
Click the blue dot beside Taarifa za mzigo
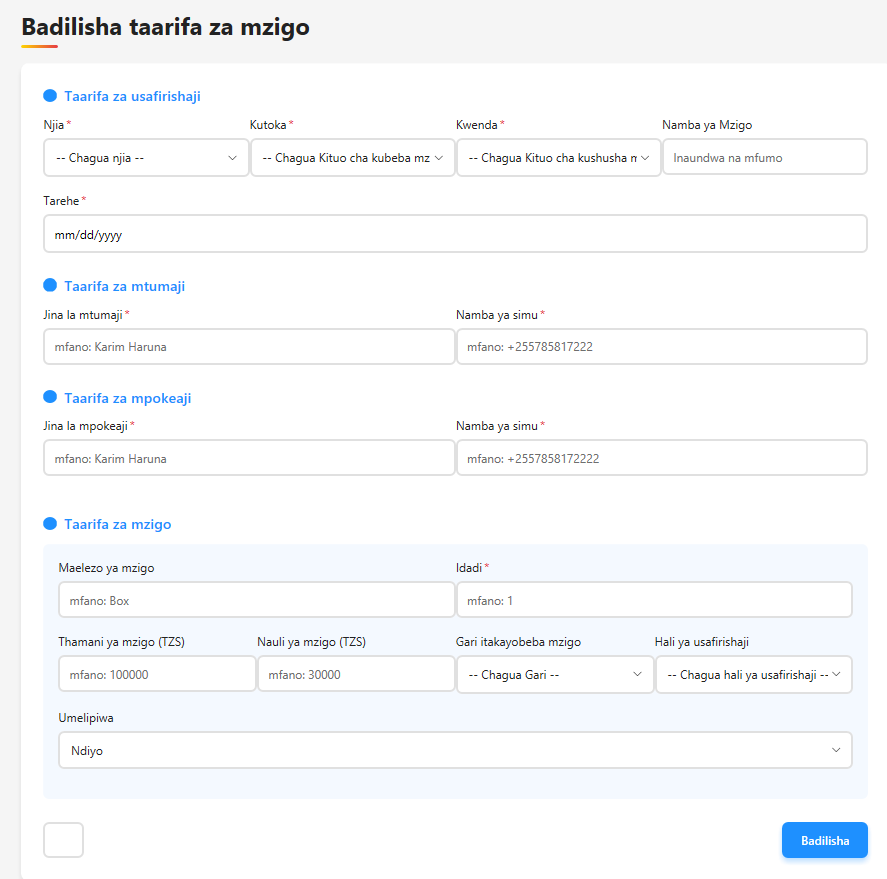pyautogui.click(x=50, y=524)
